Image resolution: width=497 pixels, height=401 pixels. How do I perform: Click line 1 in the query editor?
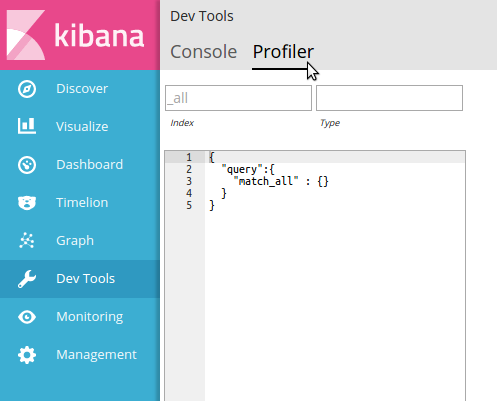point(335,157)
